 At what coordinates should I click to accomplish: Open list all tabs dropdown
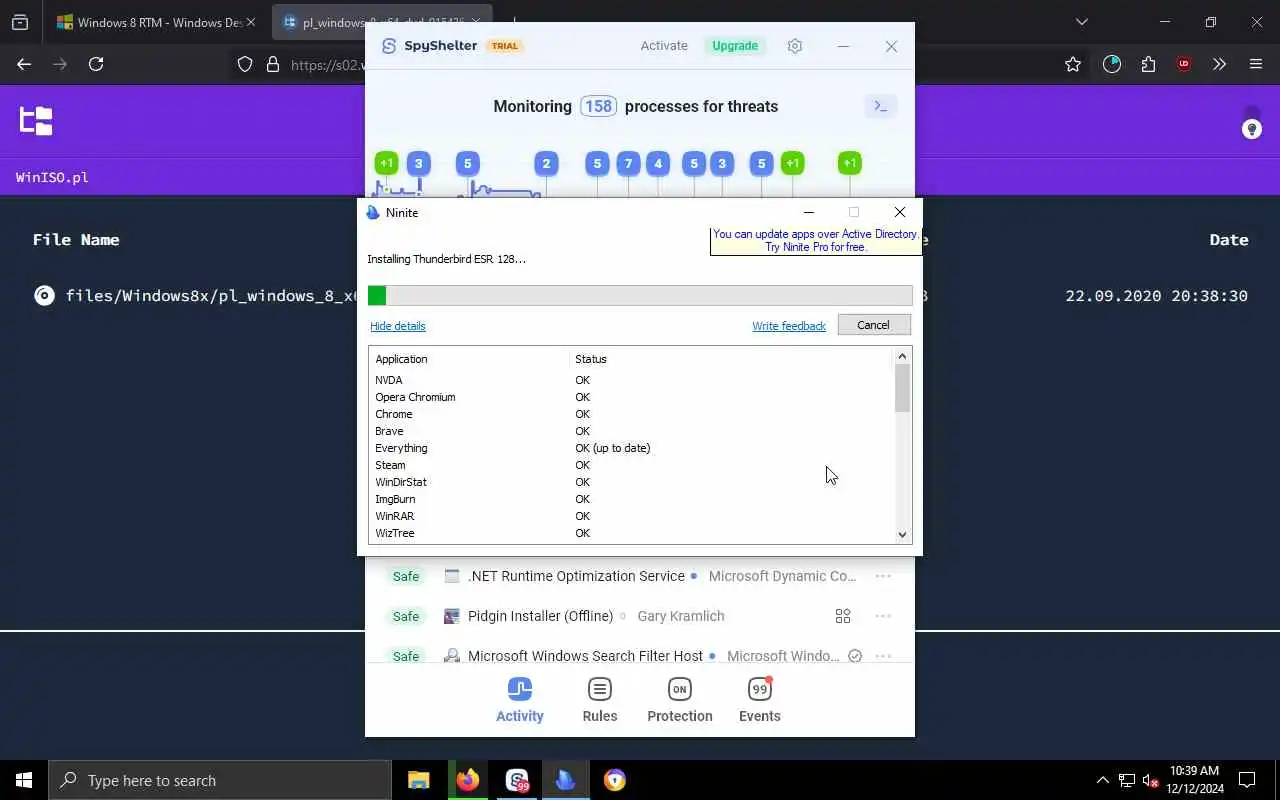pyautogui.click(x=1081, y=22)
